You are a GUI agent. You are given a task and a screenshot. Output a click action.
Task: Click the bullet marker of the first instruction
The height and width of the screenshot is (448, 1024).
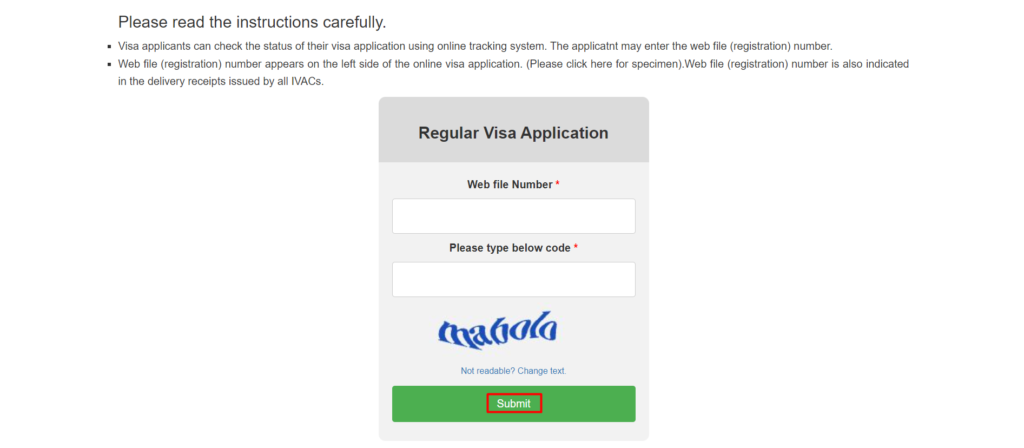click(109, 47)
